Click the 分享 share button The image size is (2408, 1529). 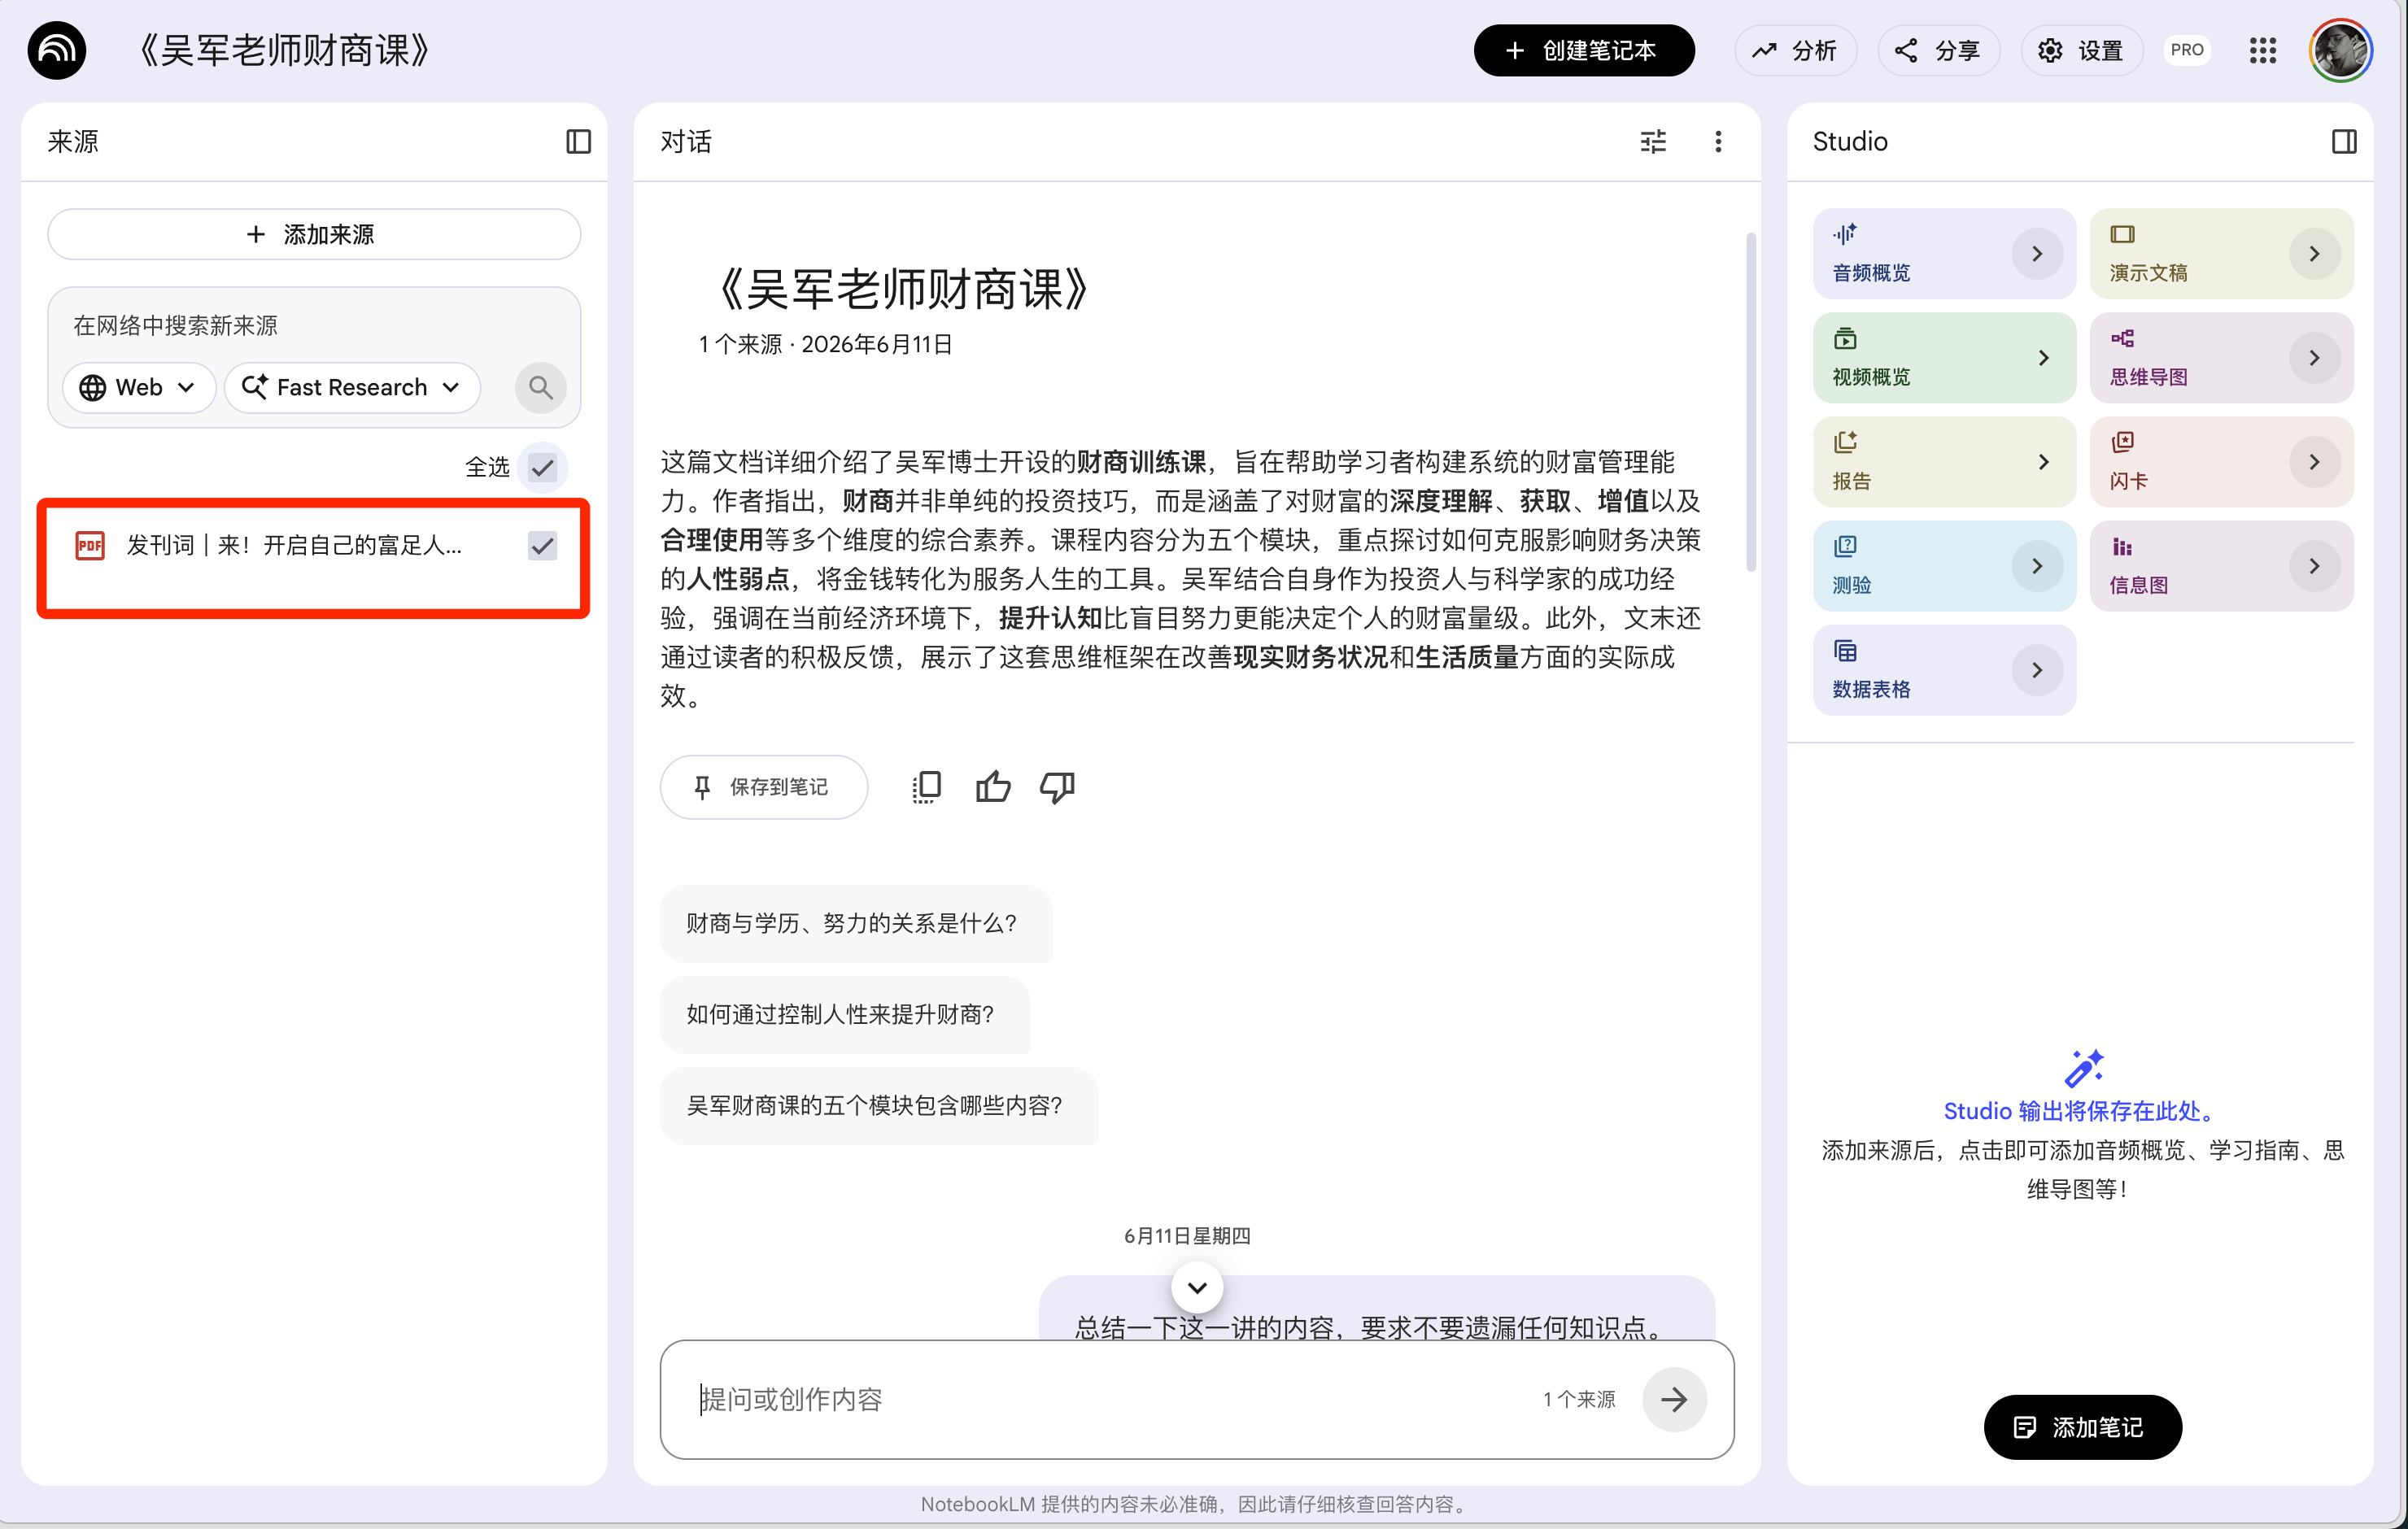point(1938,50)
